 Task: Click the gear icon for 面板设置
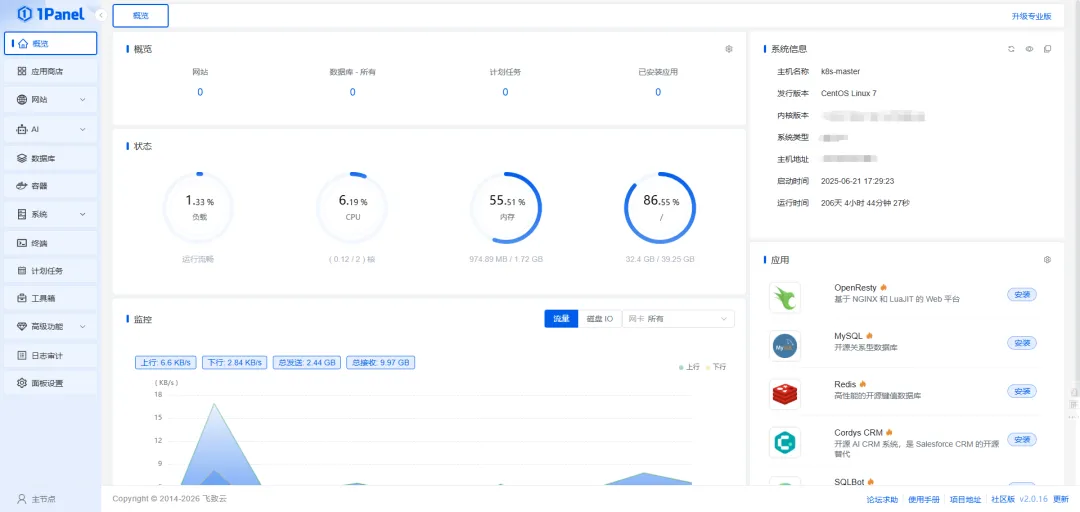(x=22, y=383)
